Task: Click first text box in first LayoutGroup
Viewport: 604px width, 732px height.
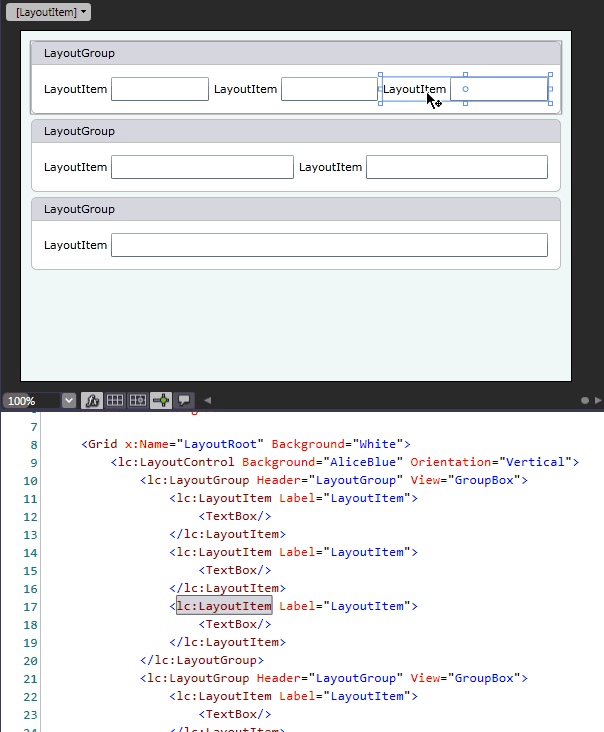Action: 159,89
